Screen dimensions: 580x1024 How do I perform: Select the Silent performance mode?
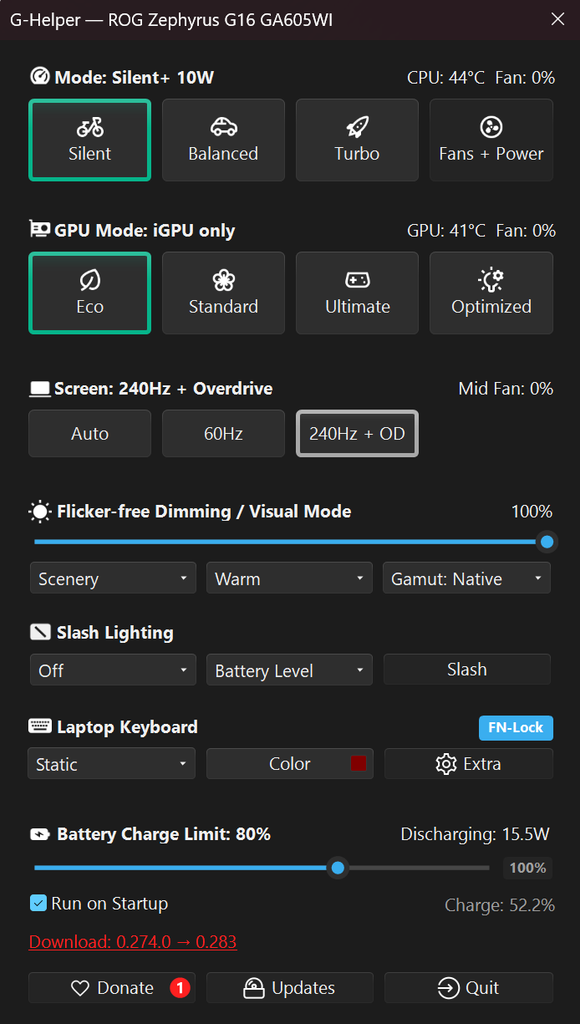click(x=89, y=140)
